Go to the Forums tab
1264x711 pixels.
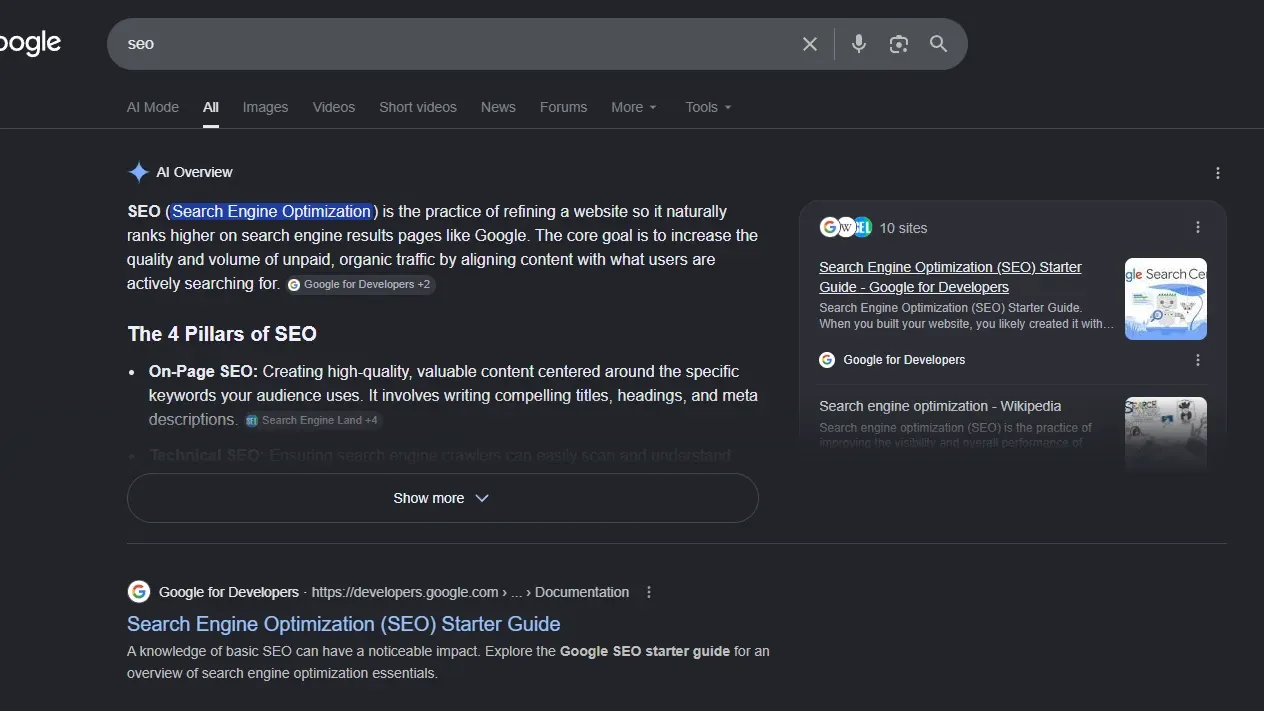563,107
